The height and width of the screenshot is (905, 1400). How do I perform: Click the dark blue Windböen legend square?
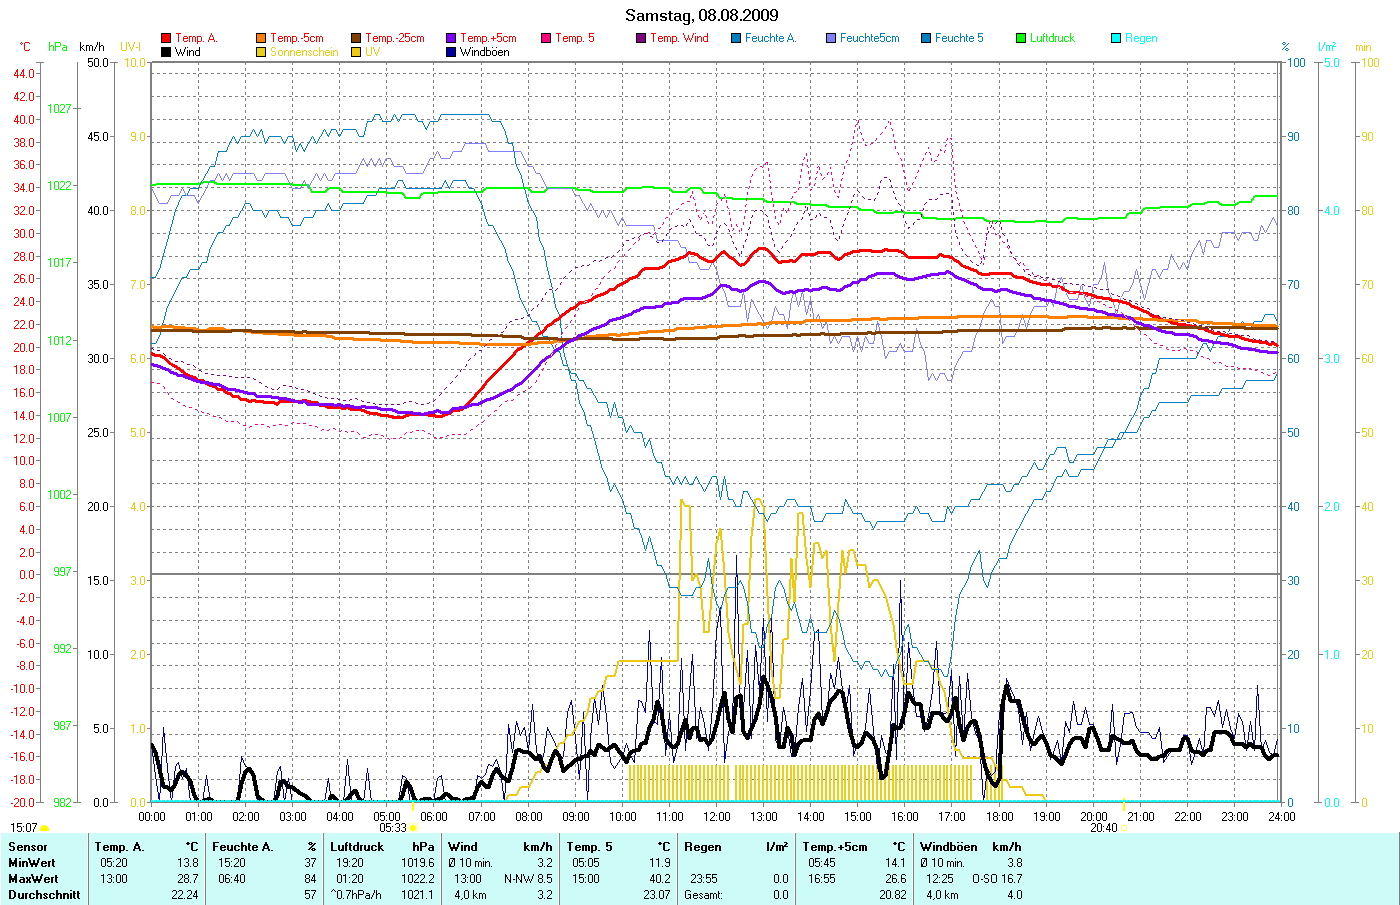click(x=451, y=52)
